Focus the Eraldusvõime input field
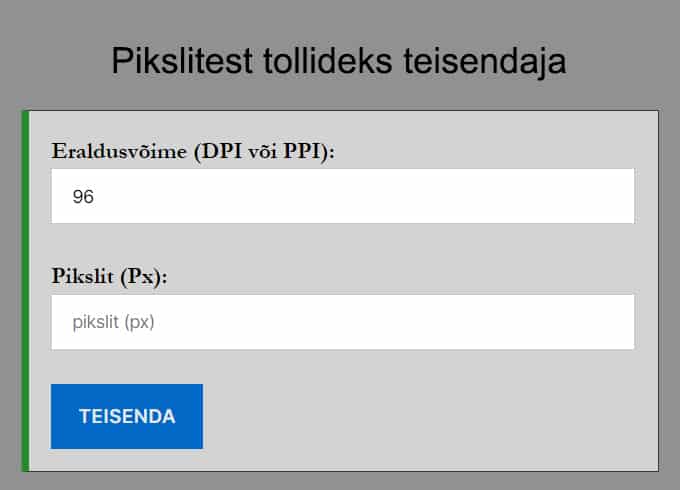The width and height of the screenshot is (680, 490). (x=343, y=196)
